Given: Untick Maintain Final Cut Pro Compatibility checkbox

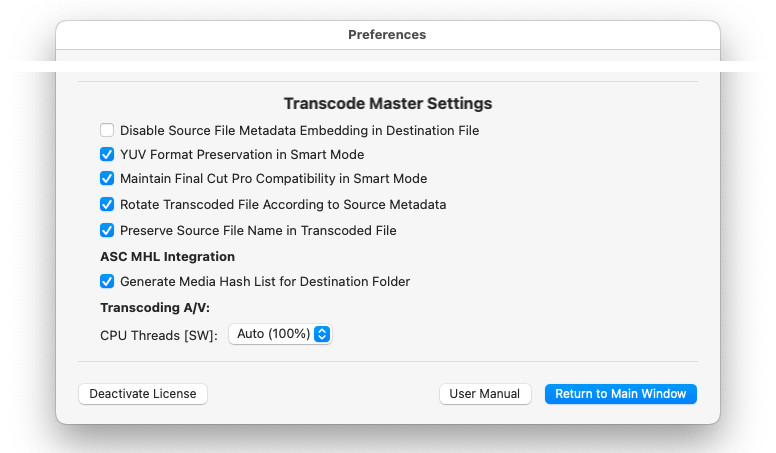Looking at the screenshot, I should point(107,178).
